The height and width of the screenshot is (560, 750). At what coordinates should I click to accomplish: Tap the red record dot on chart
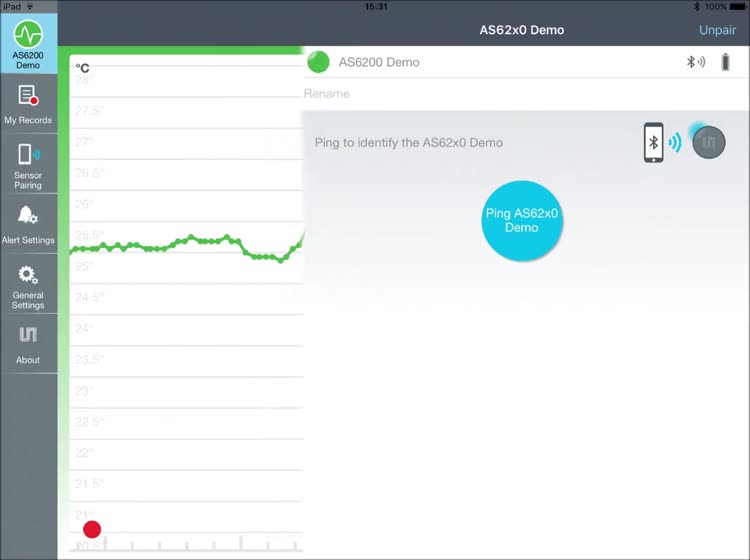click(92, 529)
